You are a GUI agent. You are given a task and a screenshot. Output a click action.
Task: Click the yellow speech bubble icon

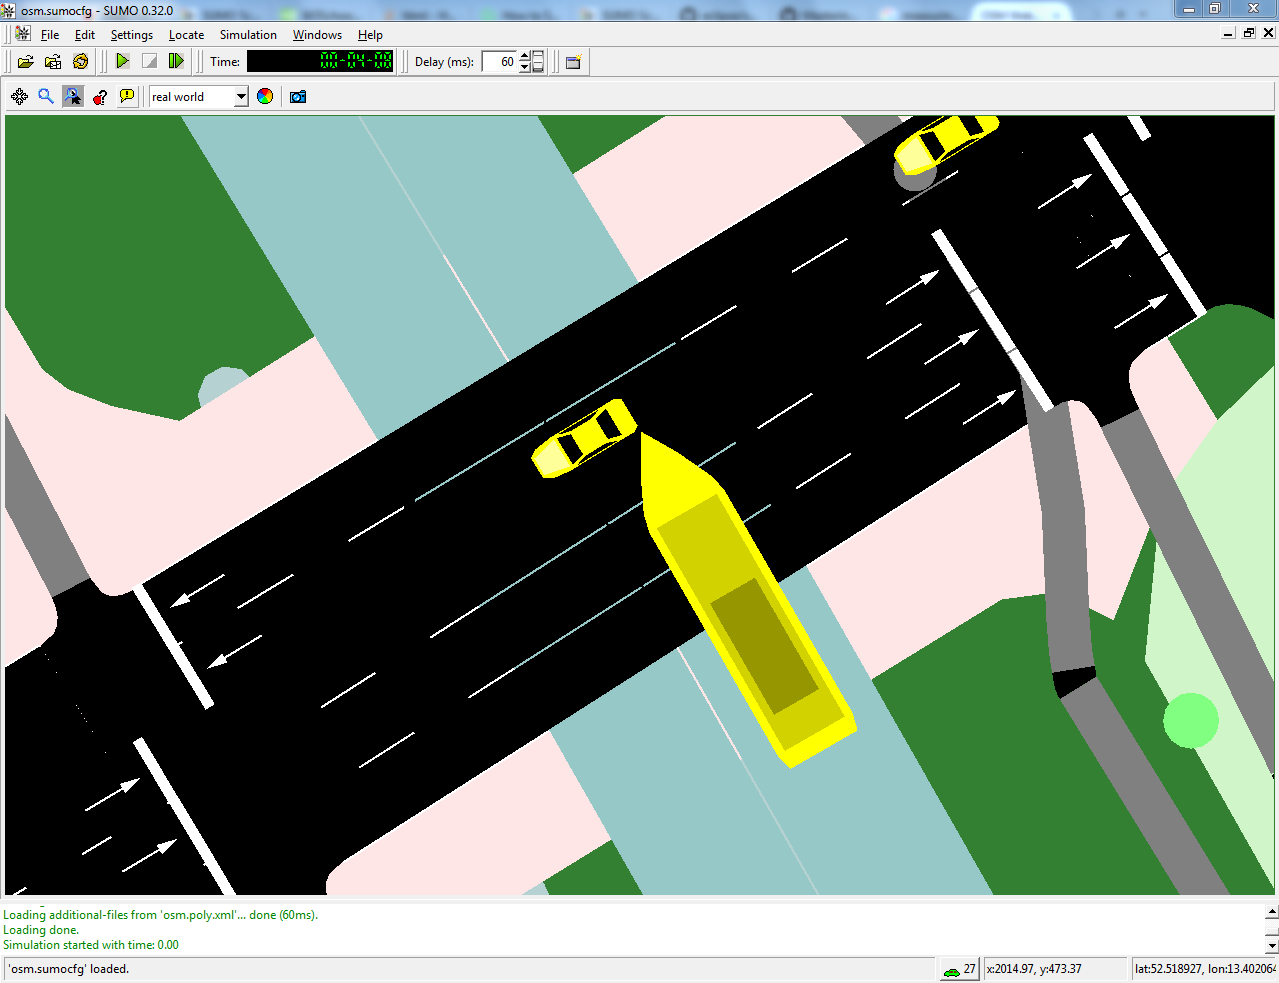(x=127, y=96)
